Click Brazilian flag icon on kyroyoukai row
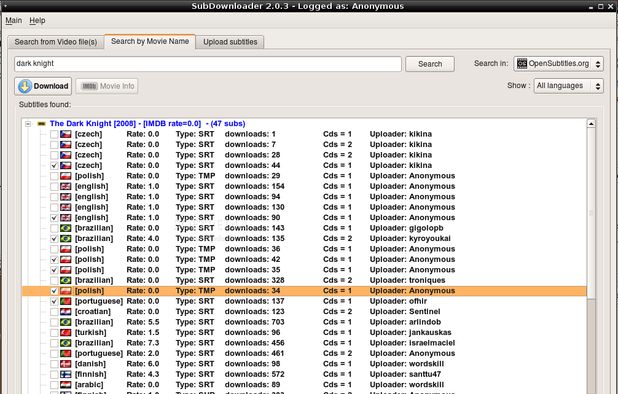 click(x=66, y=238)
